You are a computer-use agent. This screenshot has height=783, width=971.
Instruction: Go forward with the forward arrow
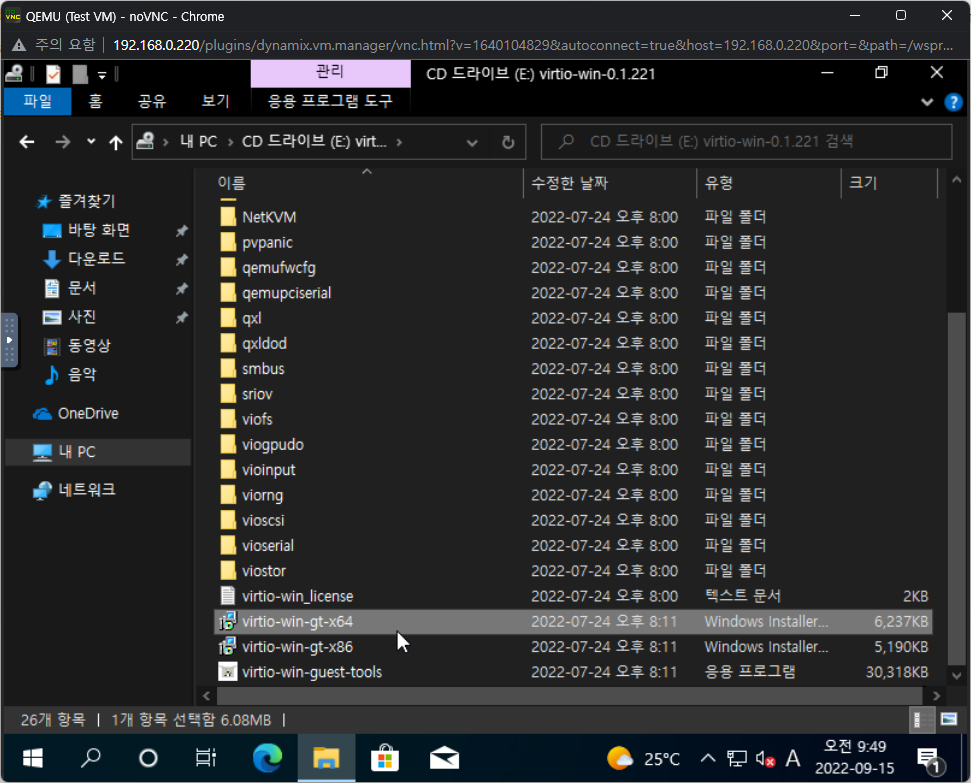tap(63, 142)
